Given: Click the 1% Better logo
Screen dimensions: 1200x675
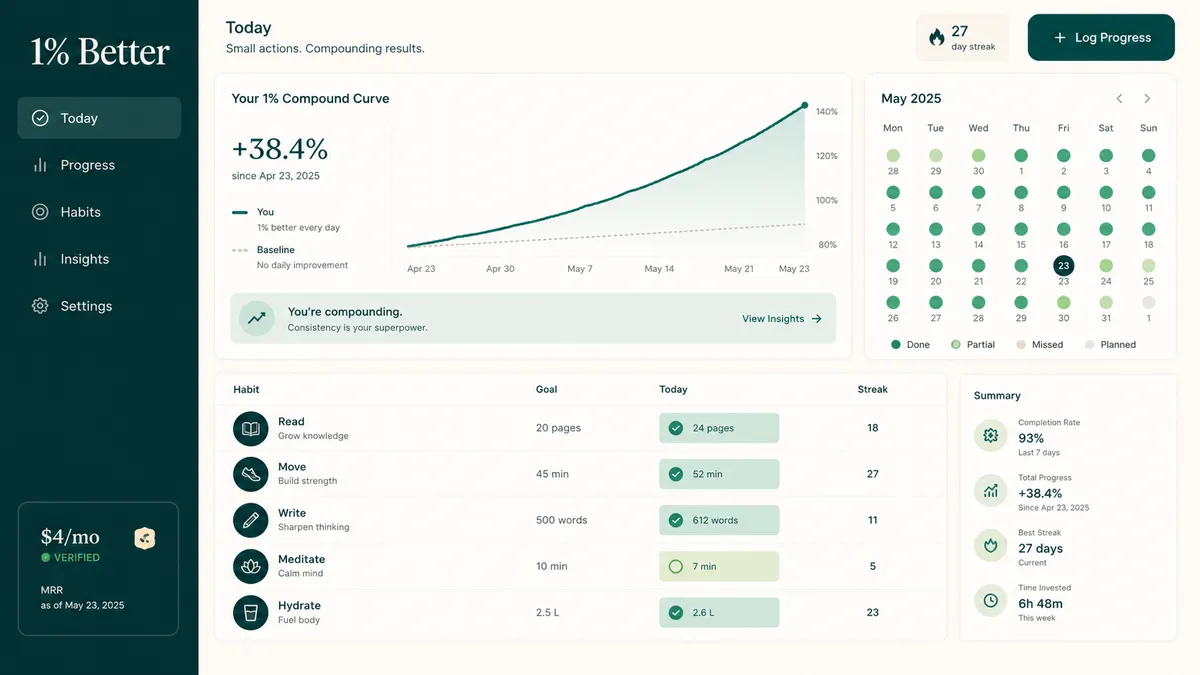Looking at the screenshot, I should (x=100, y=52).
